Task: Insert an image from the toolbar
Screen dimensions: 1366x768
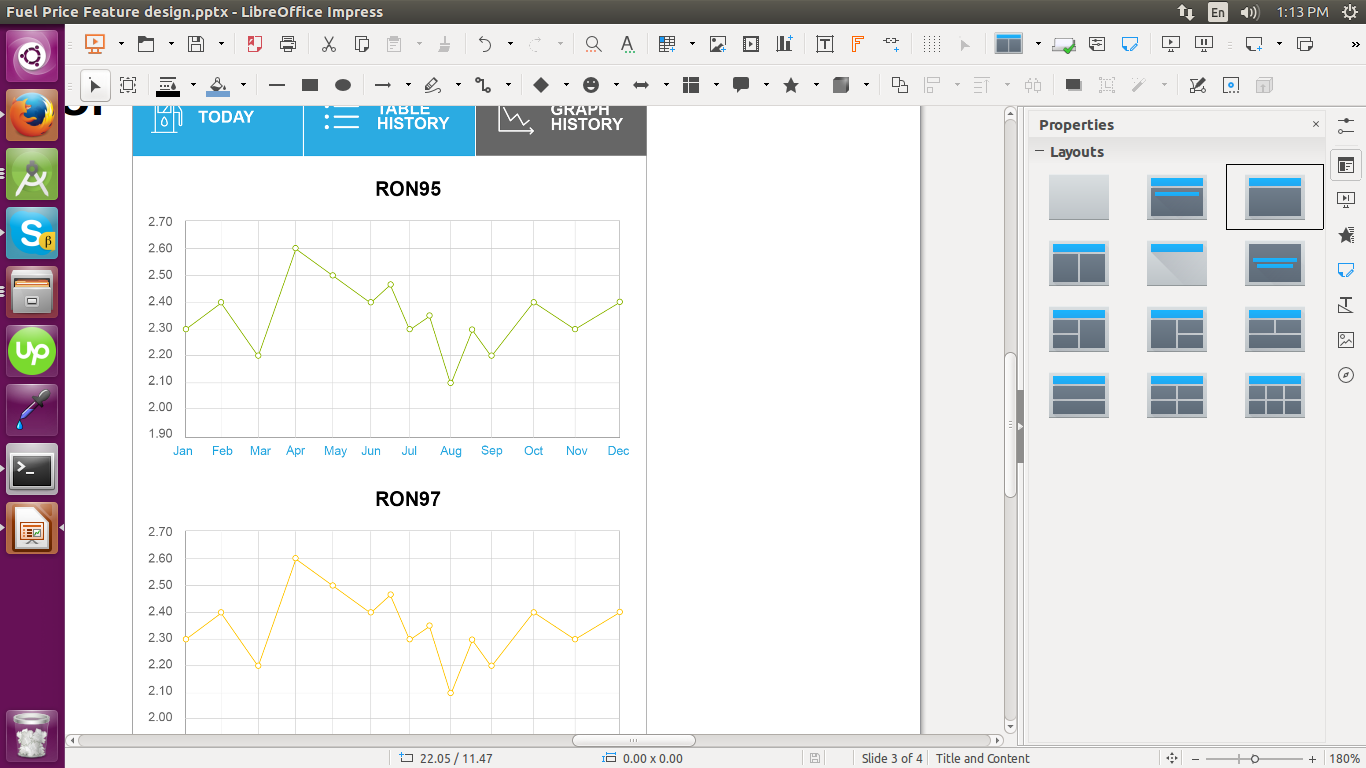Action: point(717,44)
